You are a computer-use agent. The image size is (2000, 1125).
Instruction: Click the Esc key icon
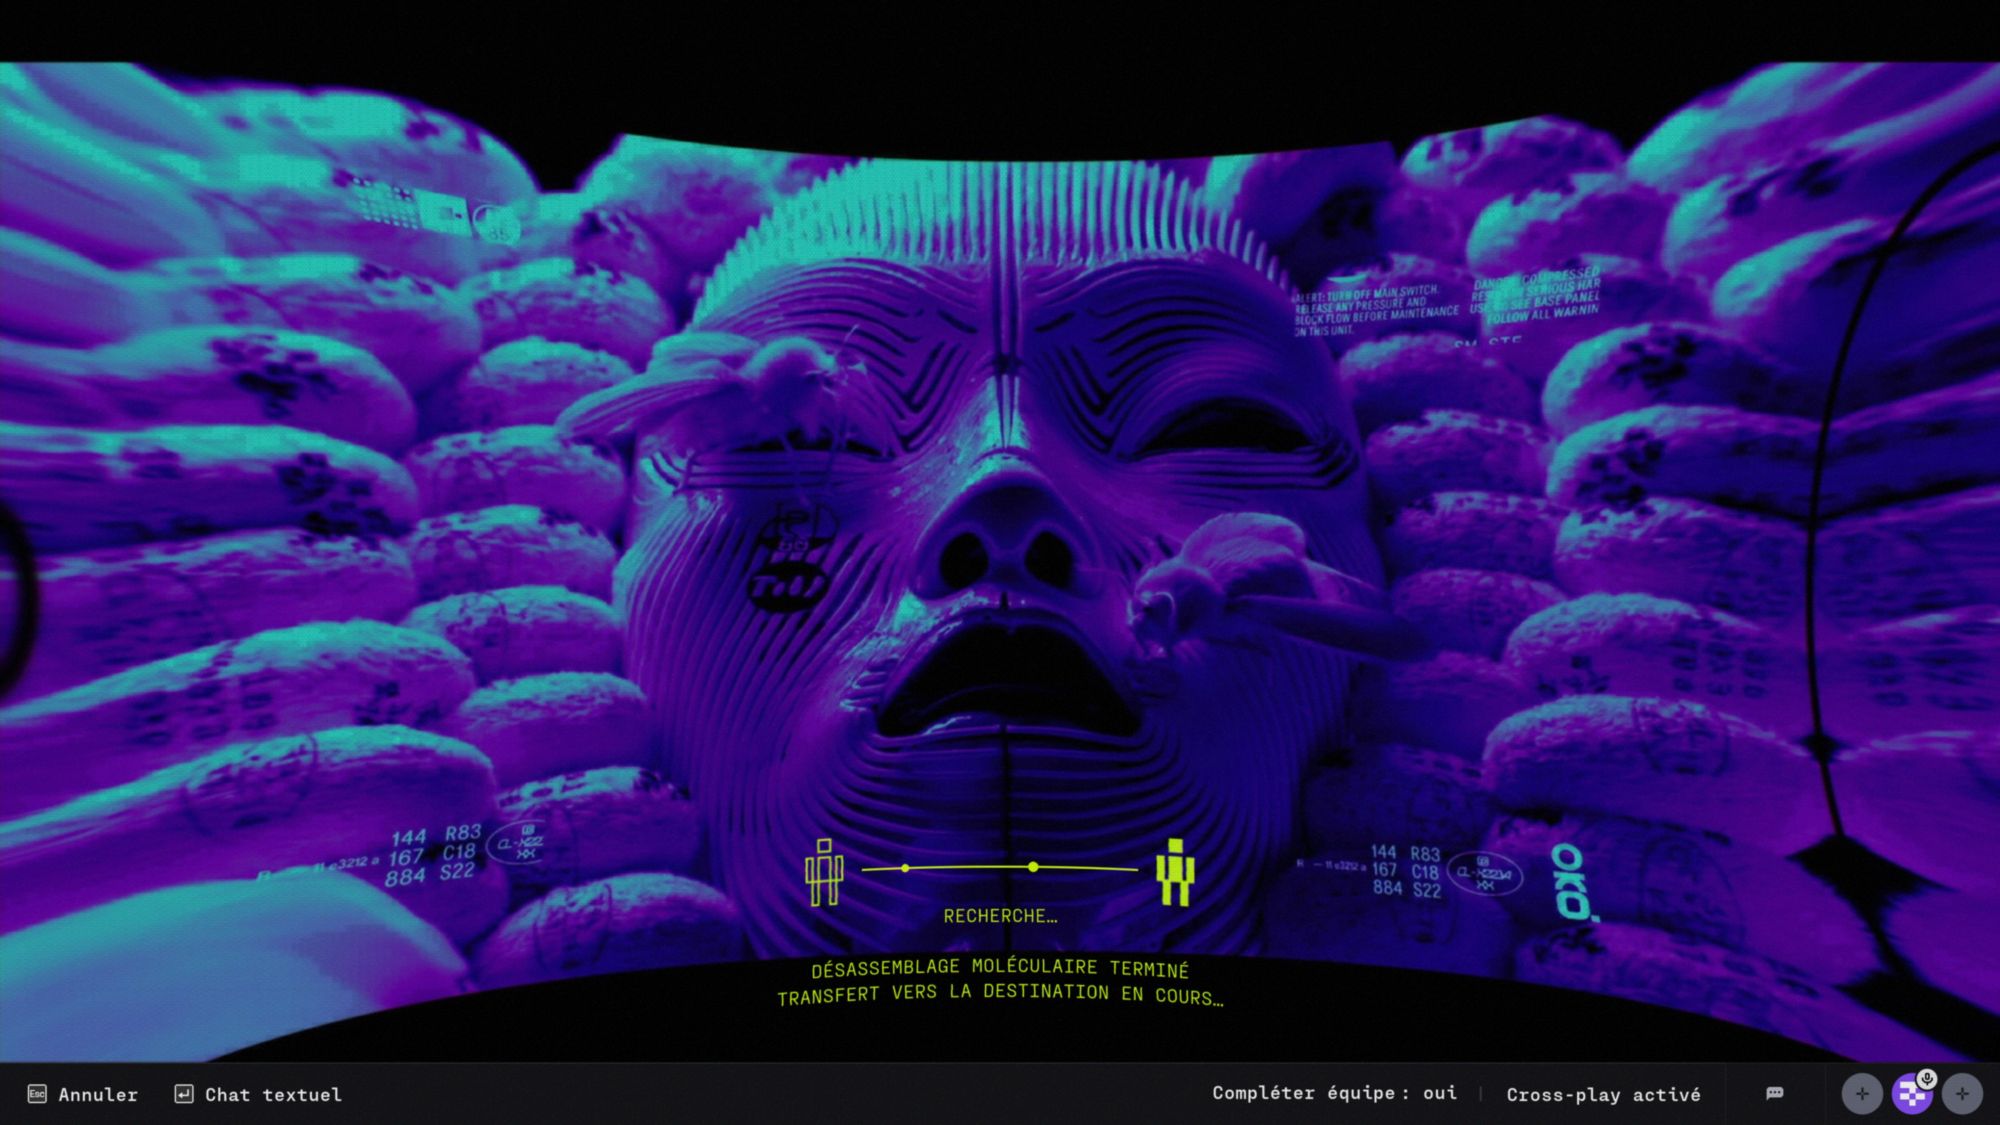tap(37, 1094)
